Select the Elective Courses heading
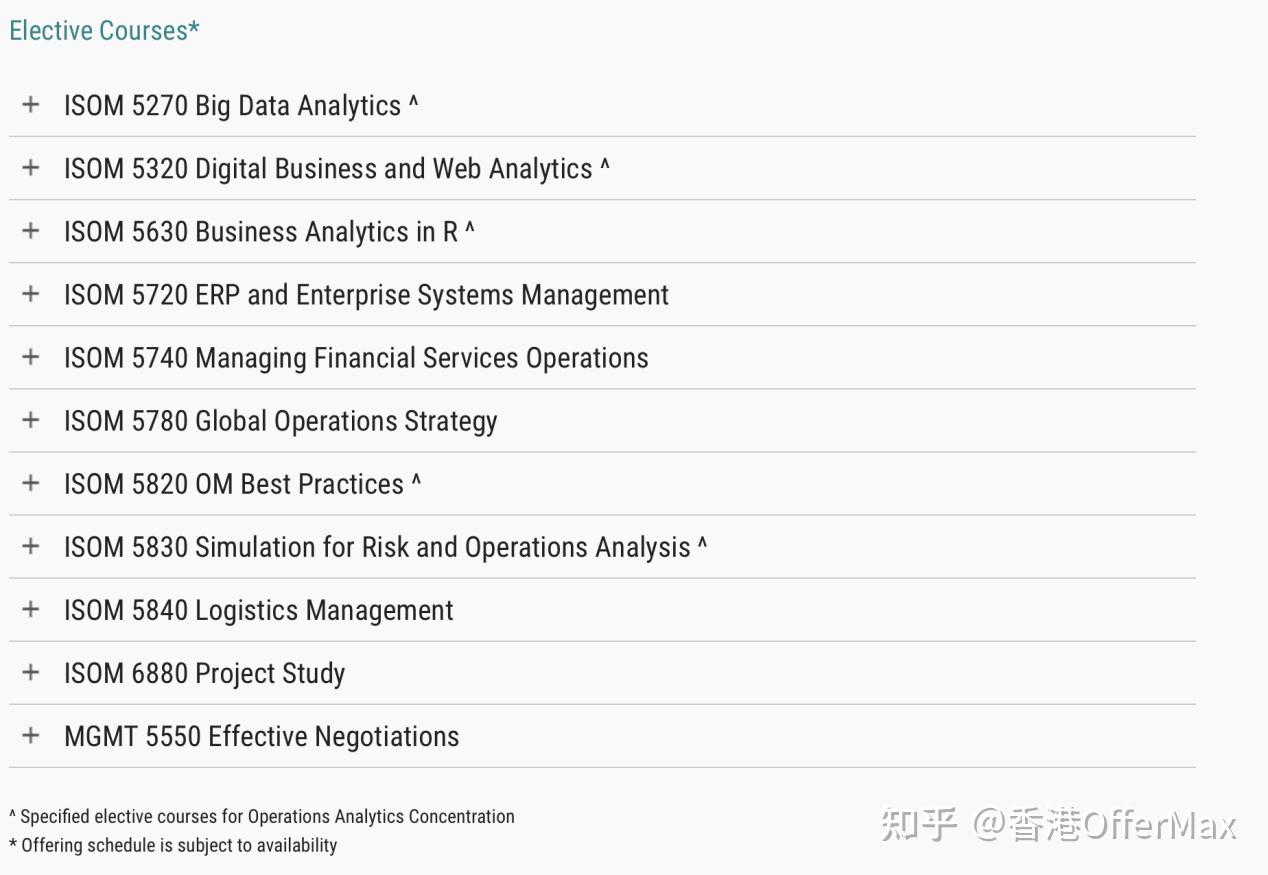Screen dimensions: 1268x875 pyautogui.click(x=104, y=30)
